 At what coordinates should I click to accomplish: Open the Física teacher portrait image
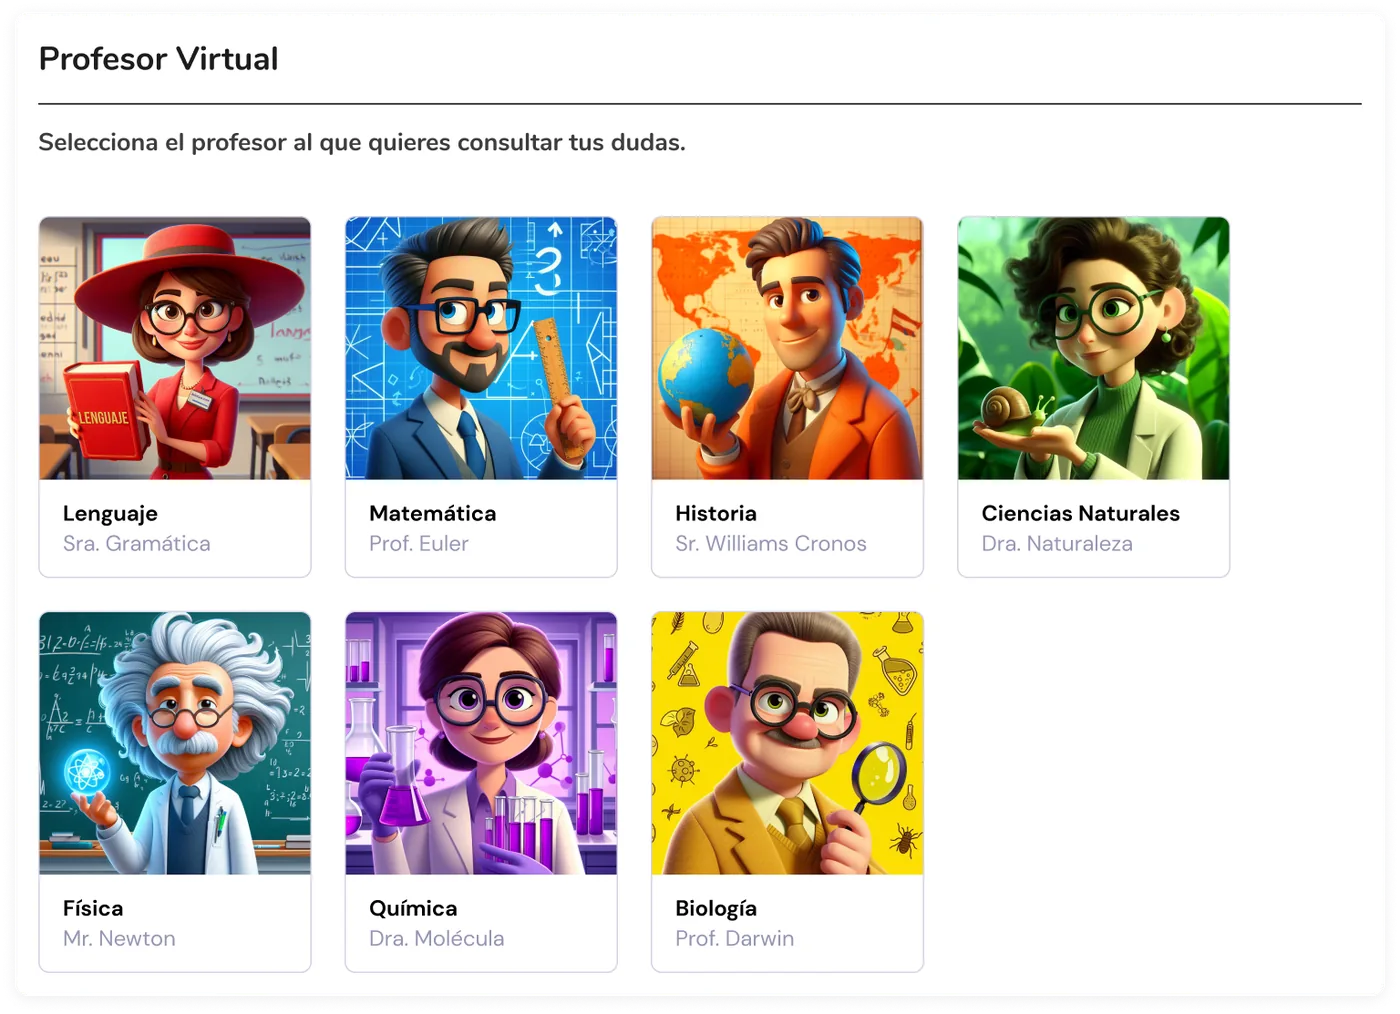click(x=175, y=743)
